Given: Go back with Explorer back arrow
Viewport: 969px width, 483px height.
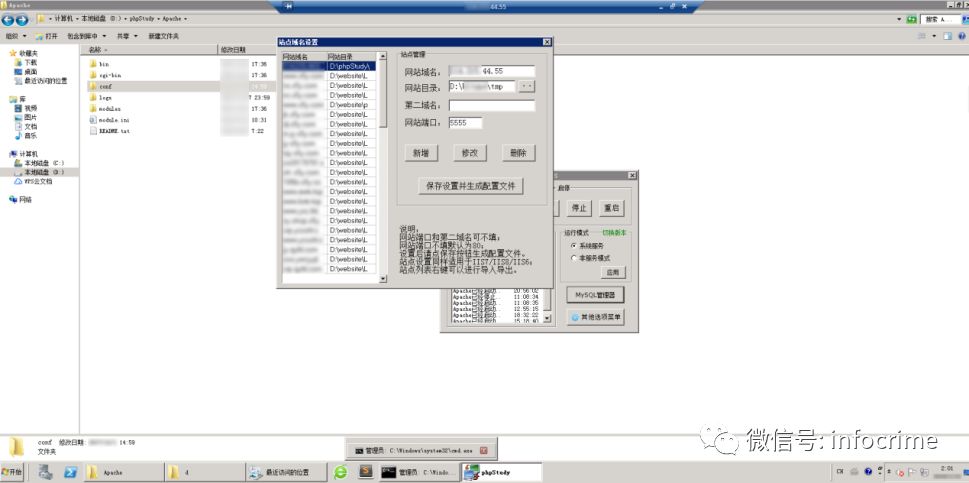Looking at the screenshot, I should click(x=8, y=19).
